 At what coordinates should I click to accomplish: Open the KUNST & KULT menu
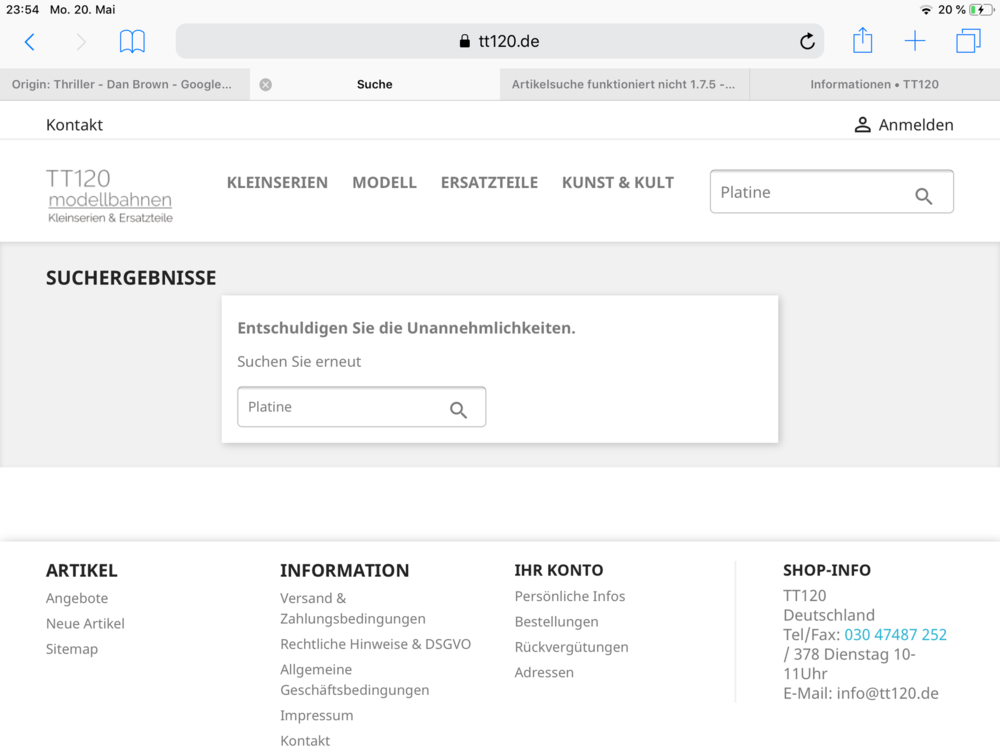(617, 183)
